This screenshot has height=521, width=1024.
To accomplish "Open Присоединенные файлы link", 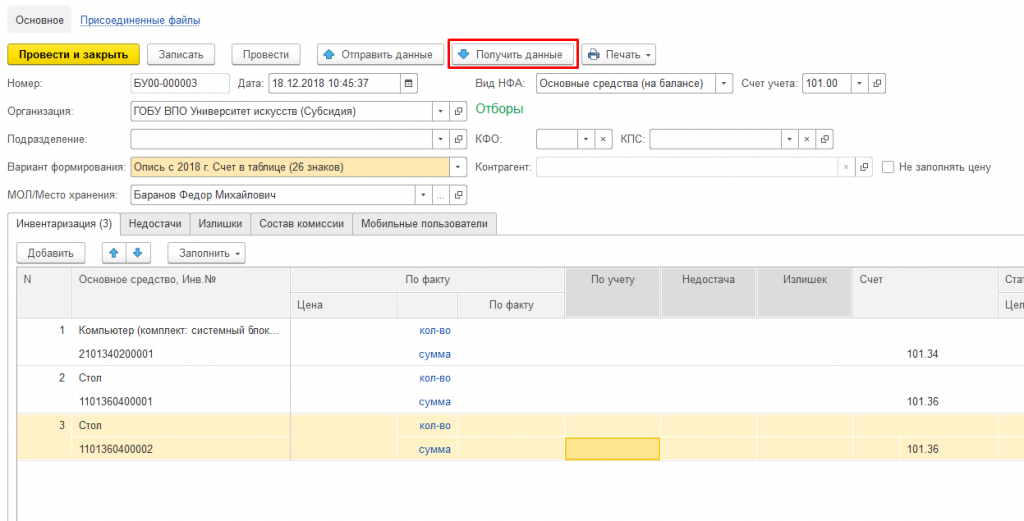I will pyautogui.click(x=140, y=20).
